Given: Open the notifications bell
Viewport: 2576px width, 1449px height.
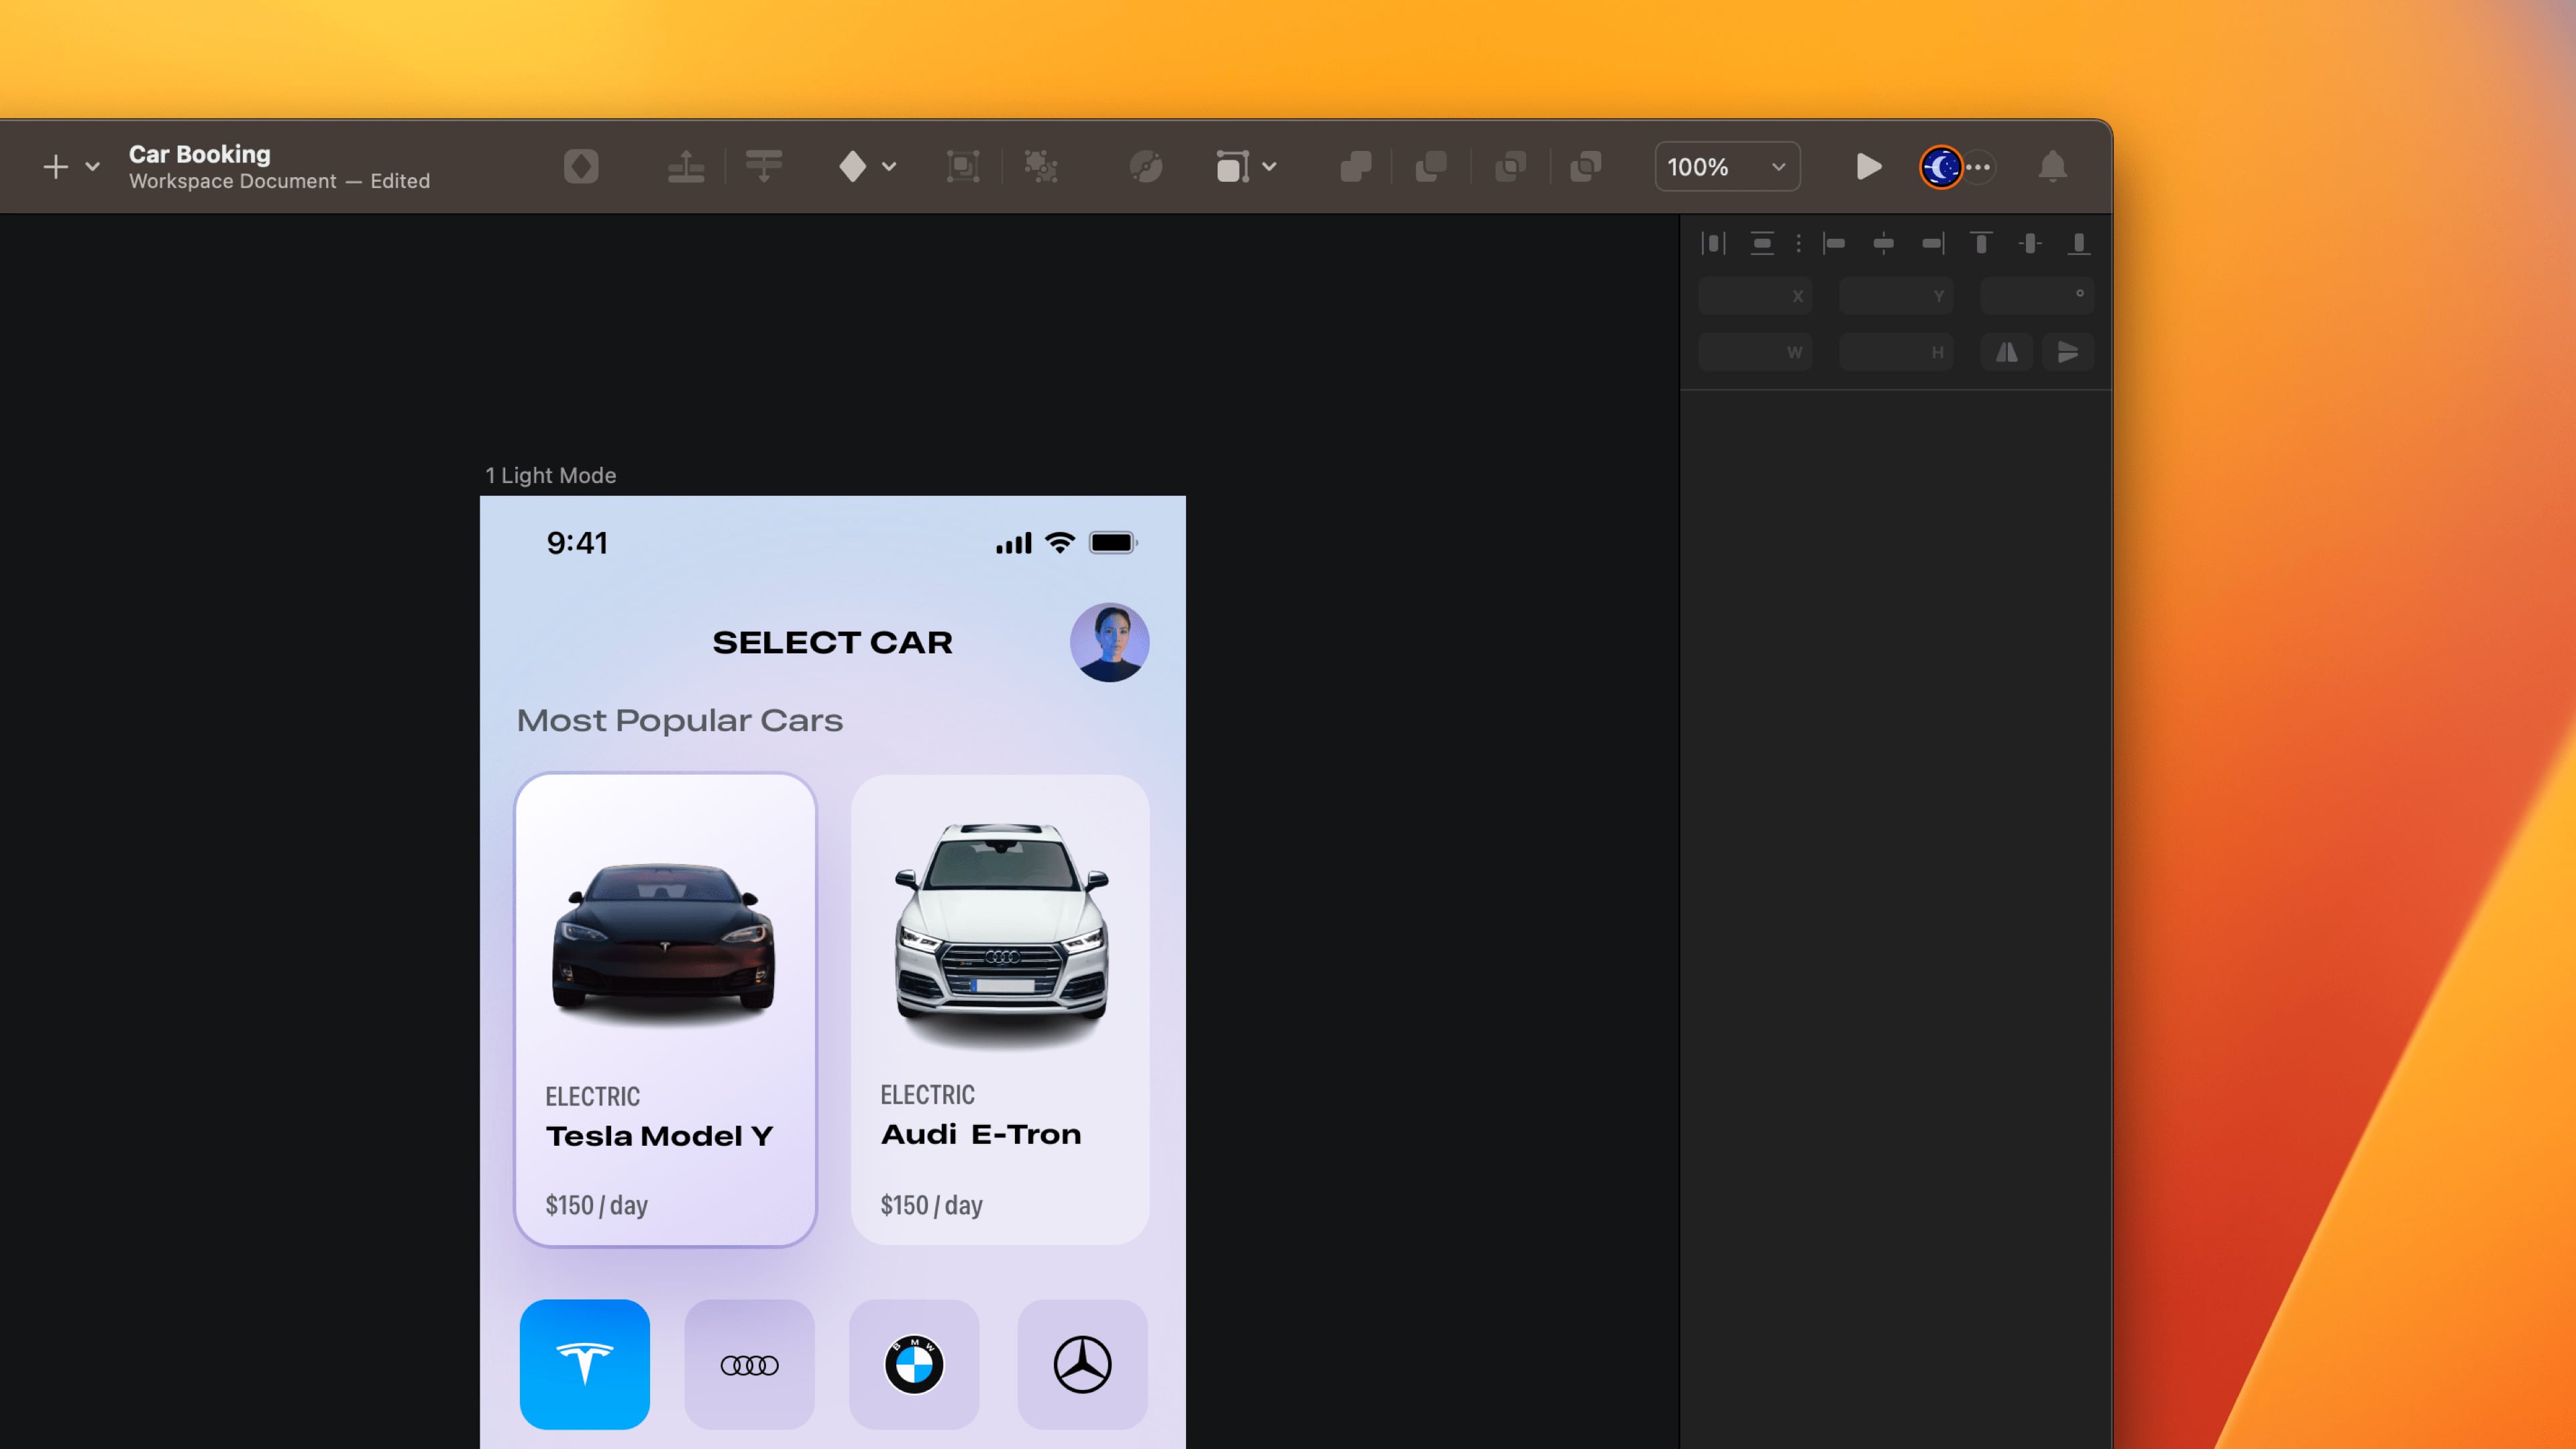Looking at the screenshot, I should [x=2053, y=167].
